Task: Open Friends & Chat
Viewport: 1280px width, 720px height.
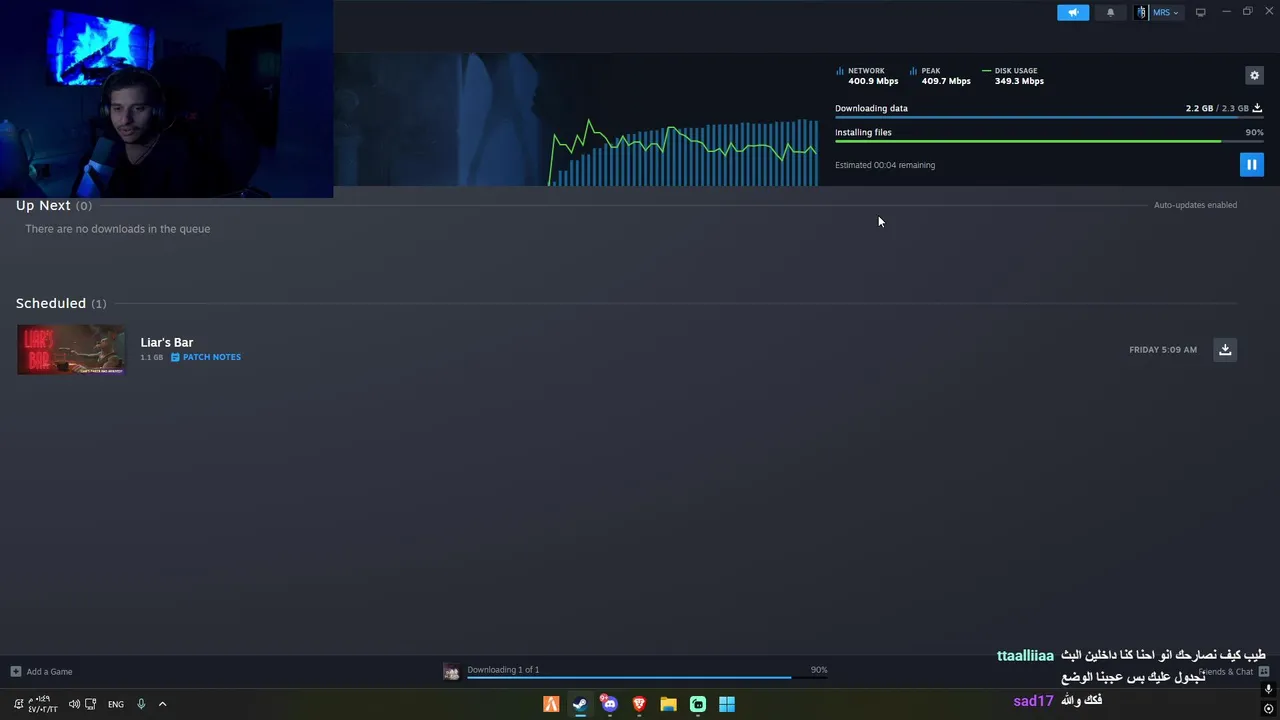Action: pyautogui.click(x=1234, y=672)
